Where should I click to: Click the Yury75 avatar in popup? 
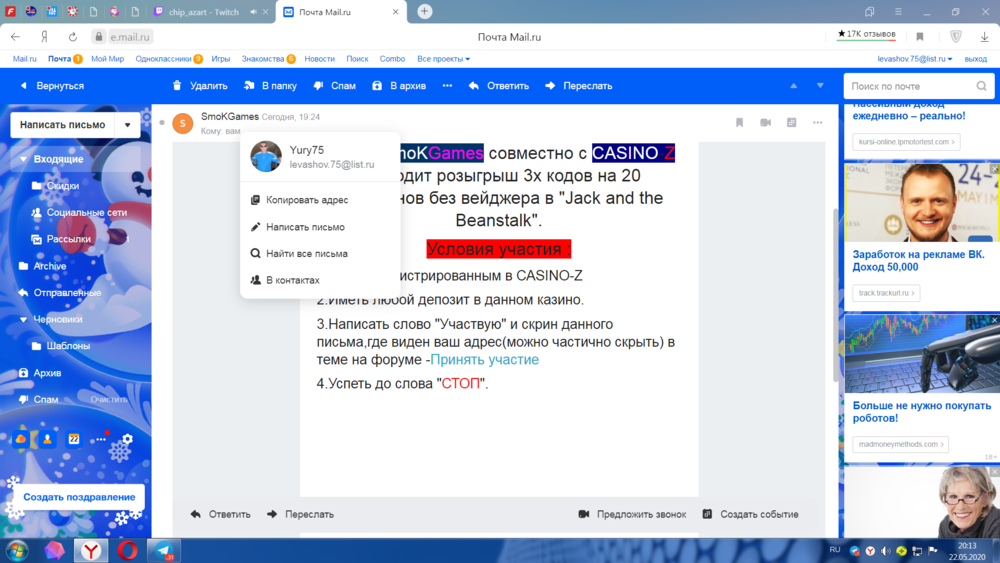[x=266, y=156]
